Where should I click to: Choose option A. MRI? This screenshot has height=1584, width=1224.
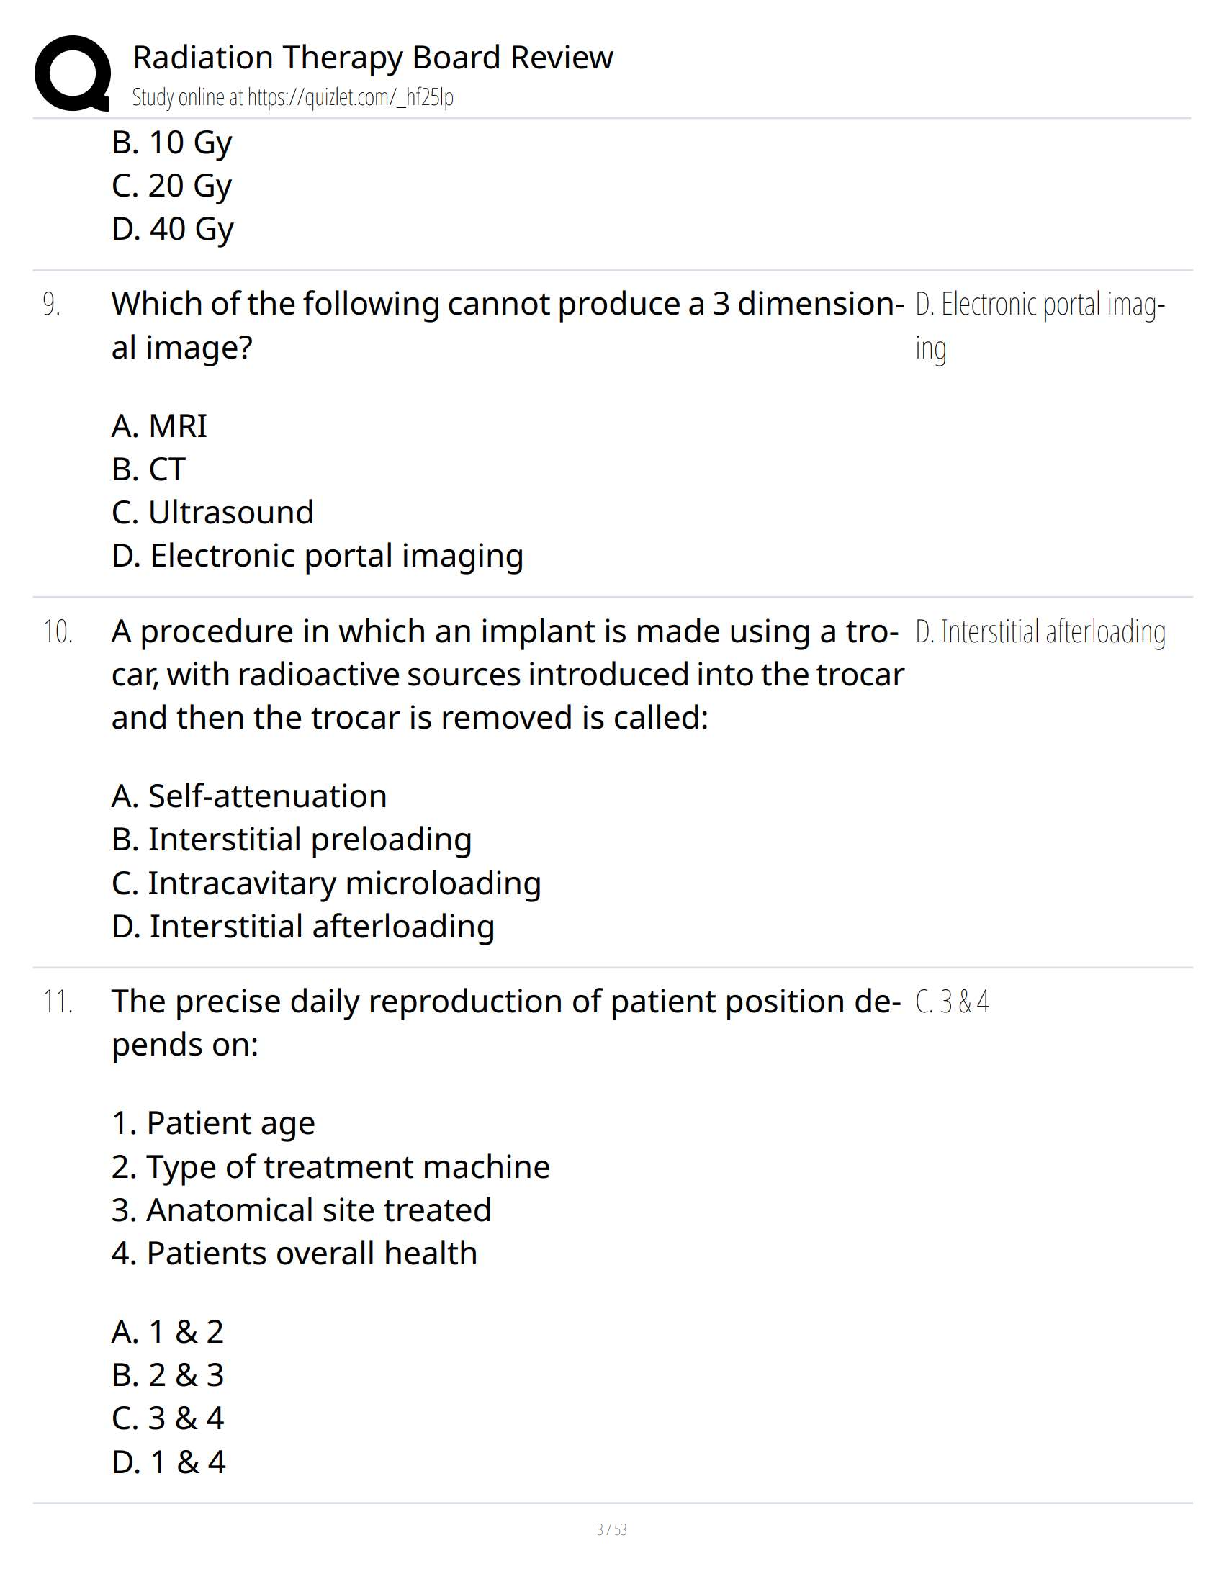[160, 426]
